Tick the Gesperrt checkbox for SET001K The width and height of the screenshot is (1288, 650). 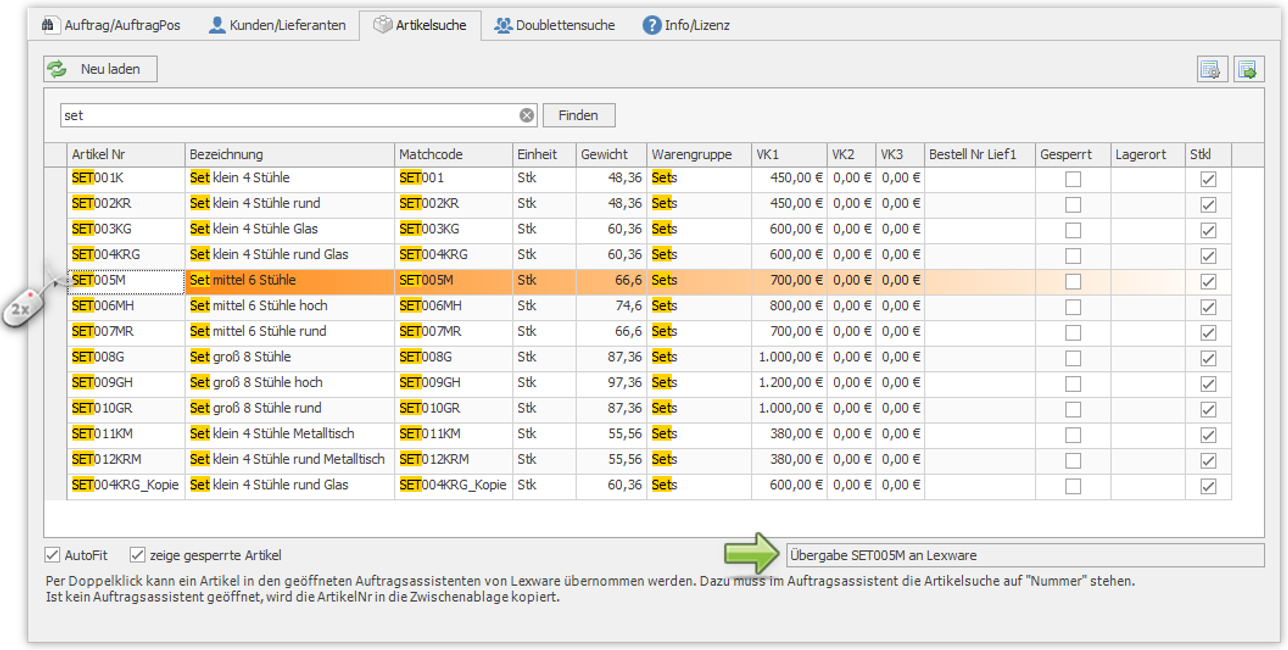tap(1073, 179)
